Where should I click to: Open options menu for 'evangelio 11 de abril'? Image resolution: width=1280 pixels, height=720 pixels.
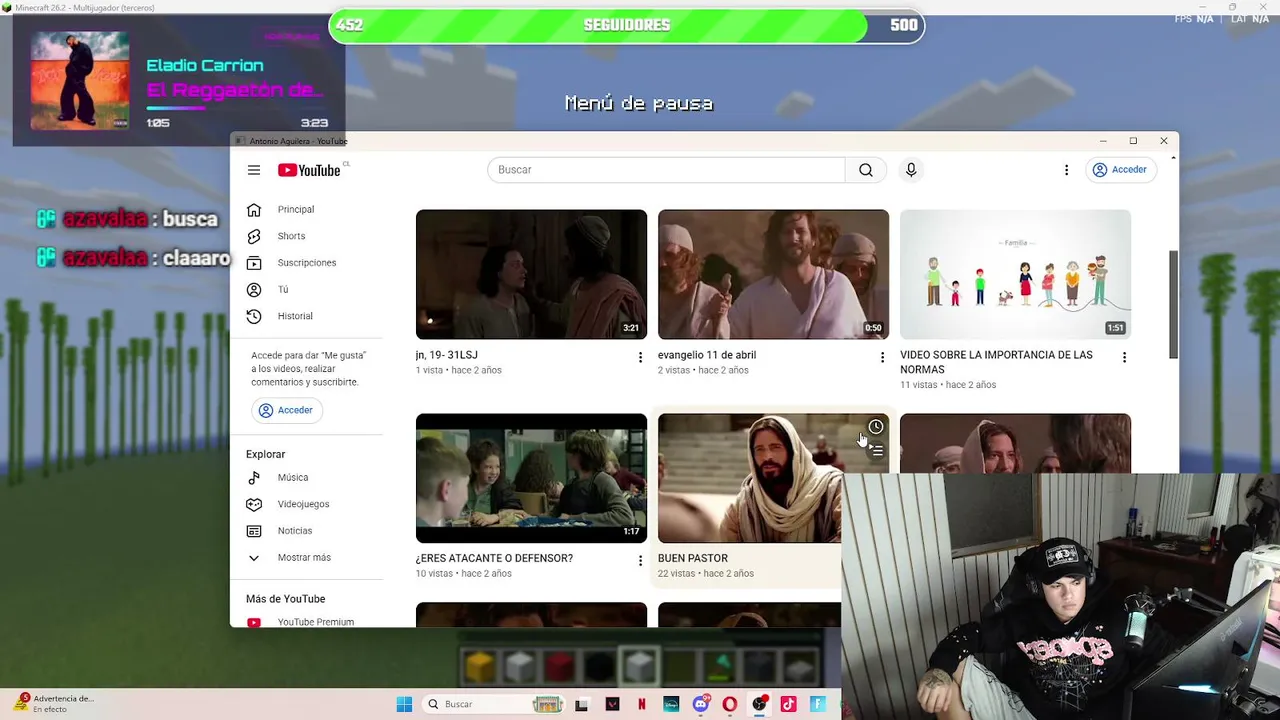(x=882, y=357)
